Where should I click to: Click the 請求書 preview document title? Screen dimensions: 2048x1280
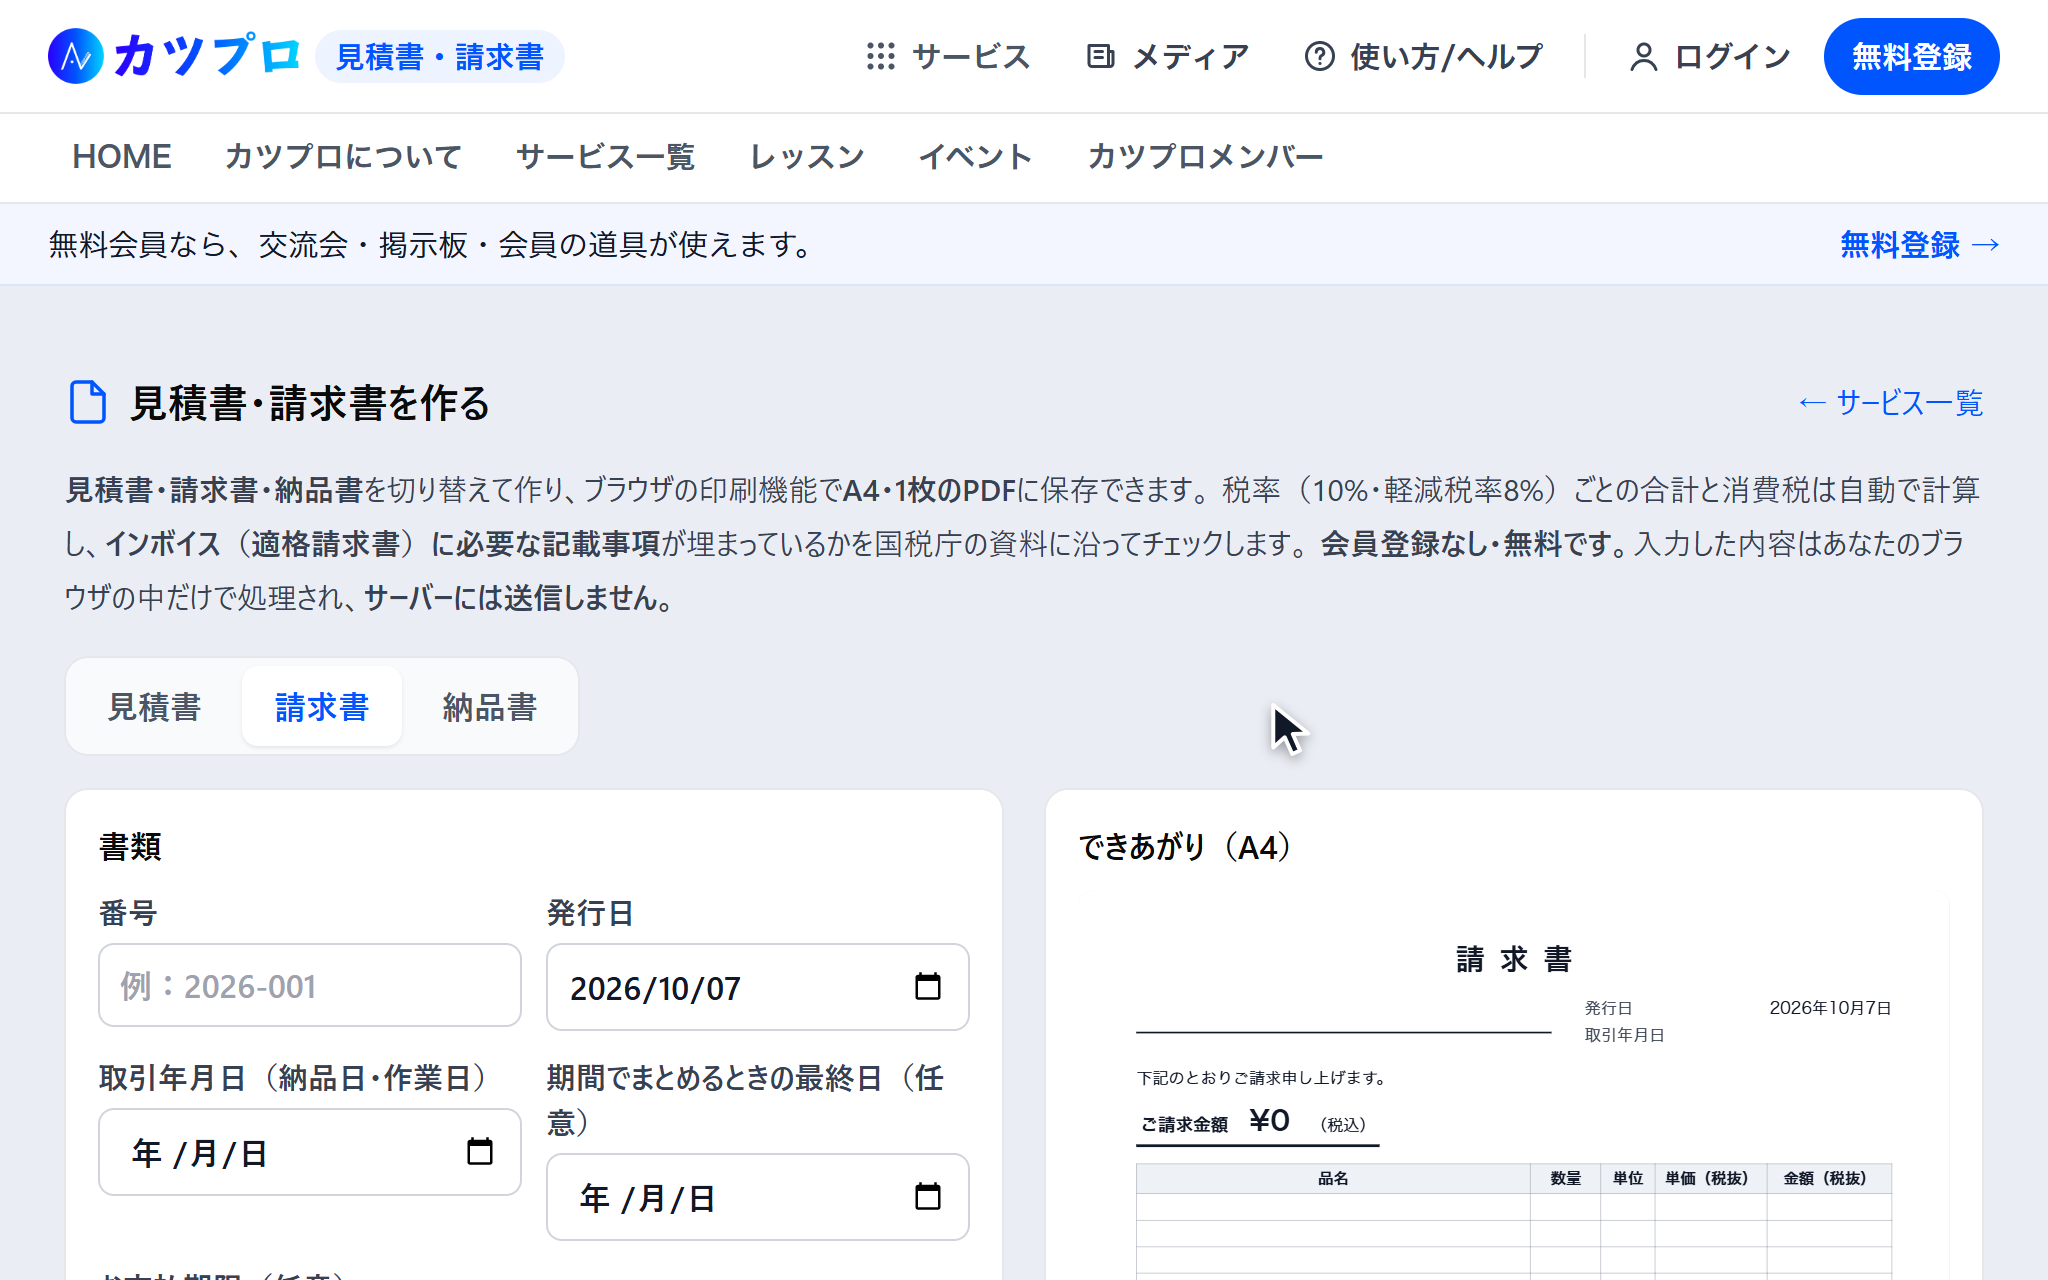point(1514,960)
